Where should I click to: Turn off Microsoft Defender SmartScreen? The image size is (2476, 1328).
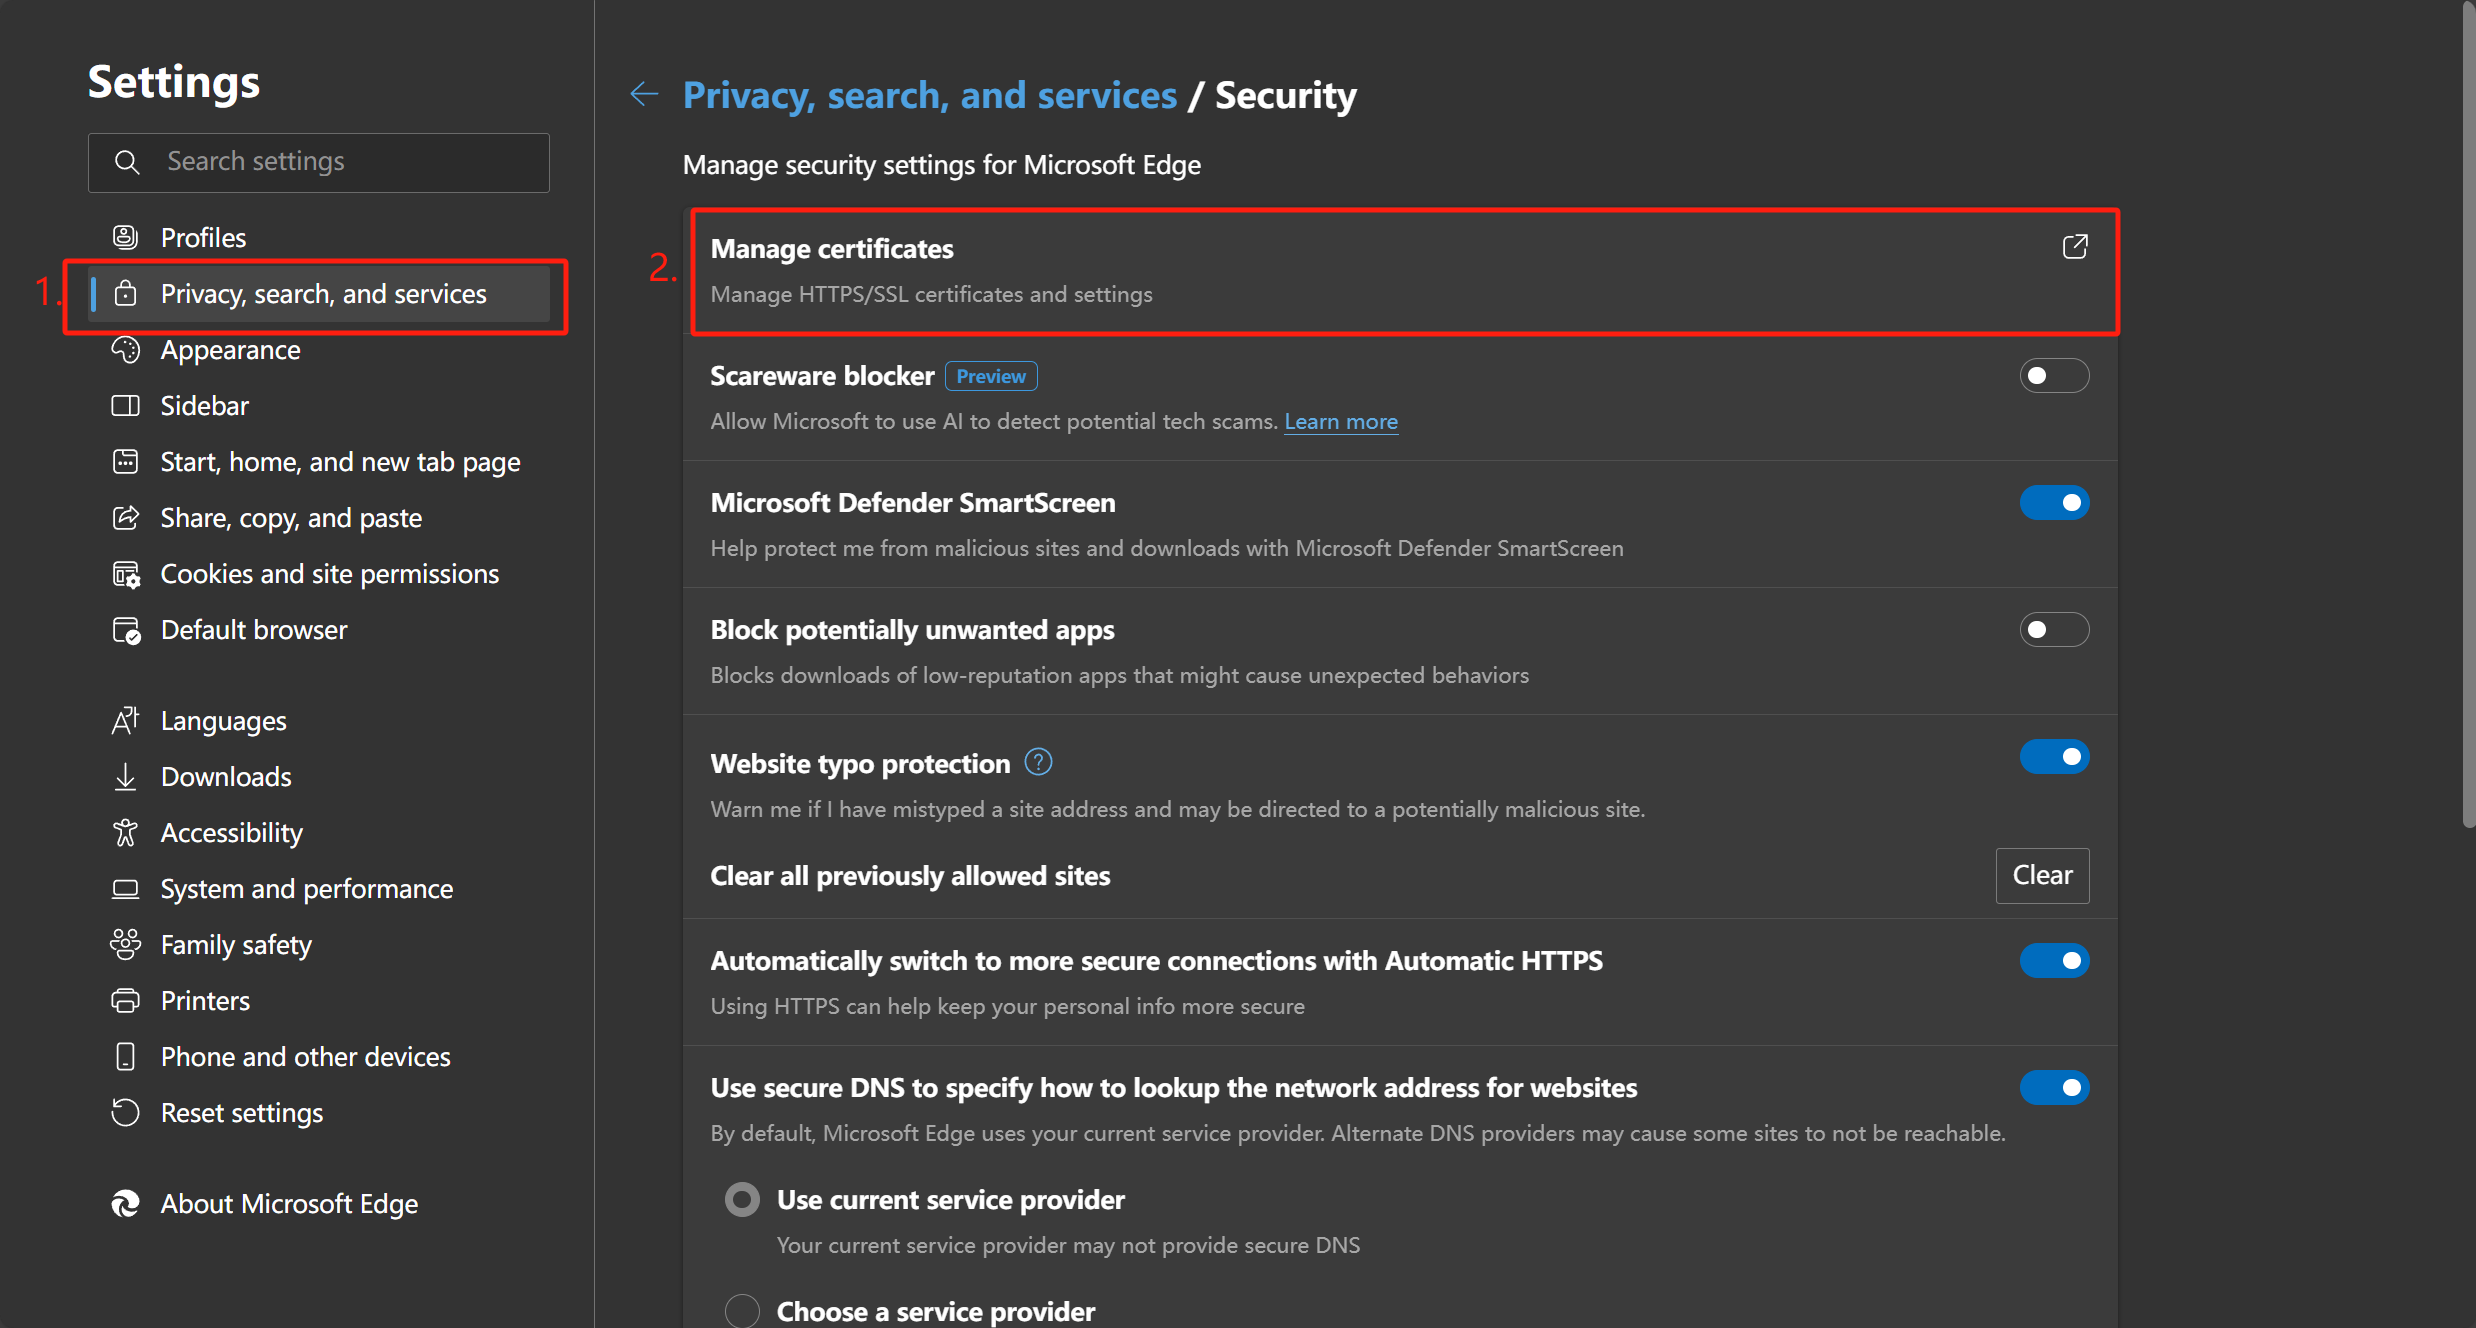[x=2053, y=503]
